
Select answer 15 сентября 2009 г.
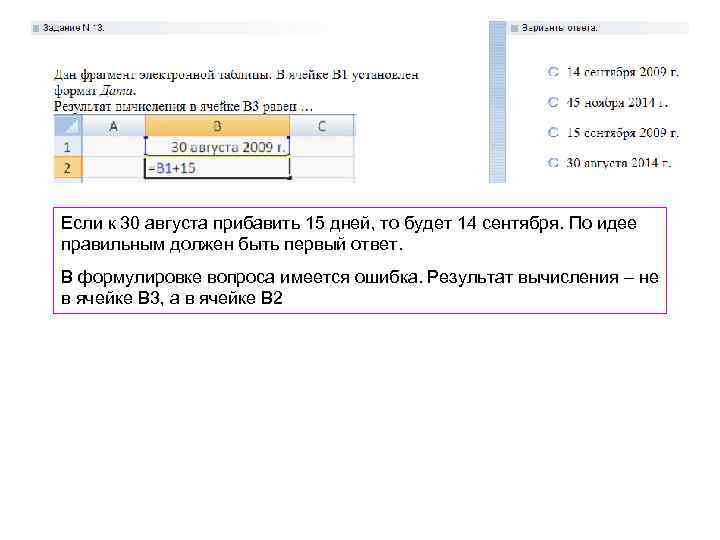click(x=553, y=132)
